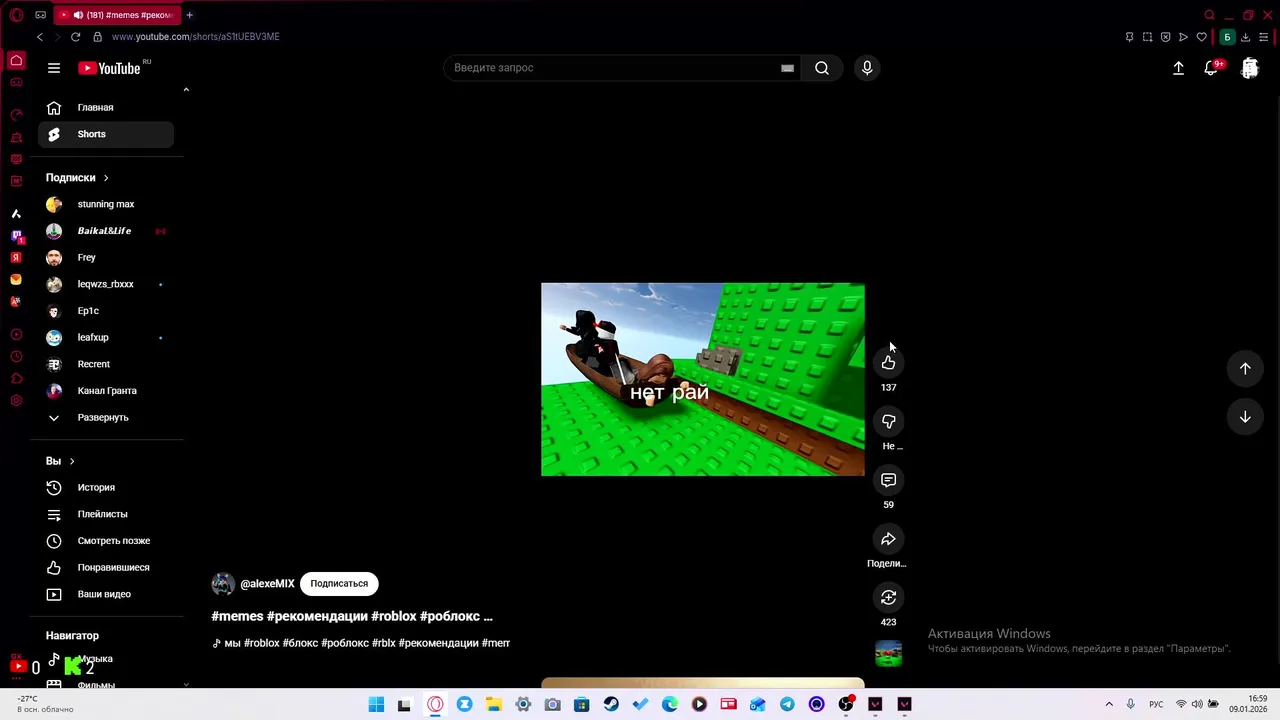Reload the page in the browser
Viewport: 1280px width, 720px height.
pos(75,37)
